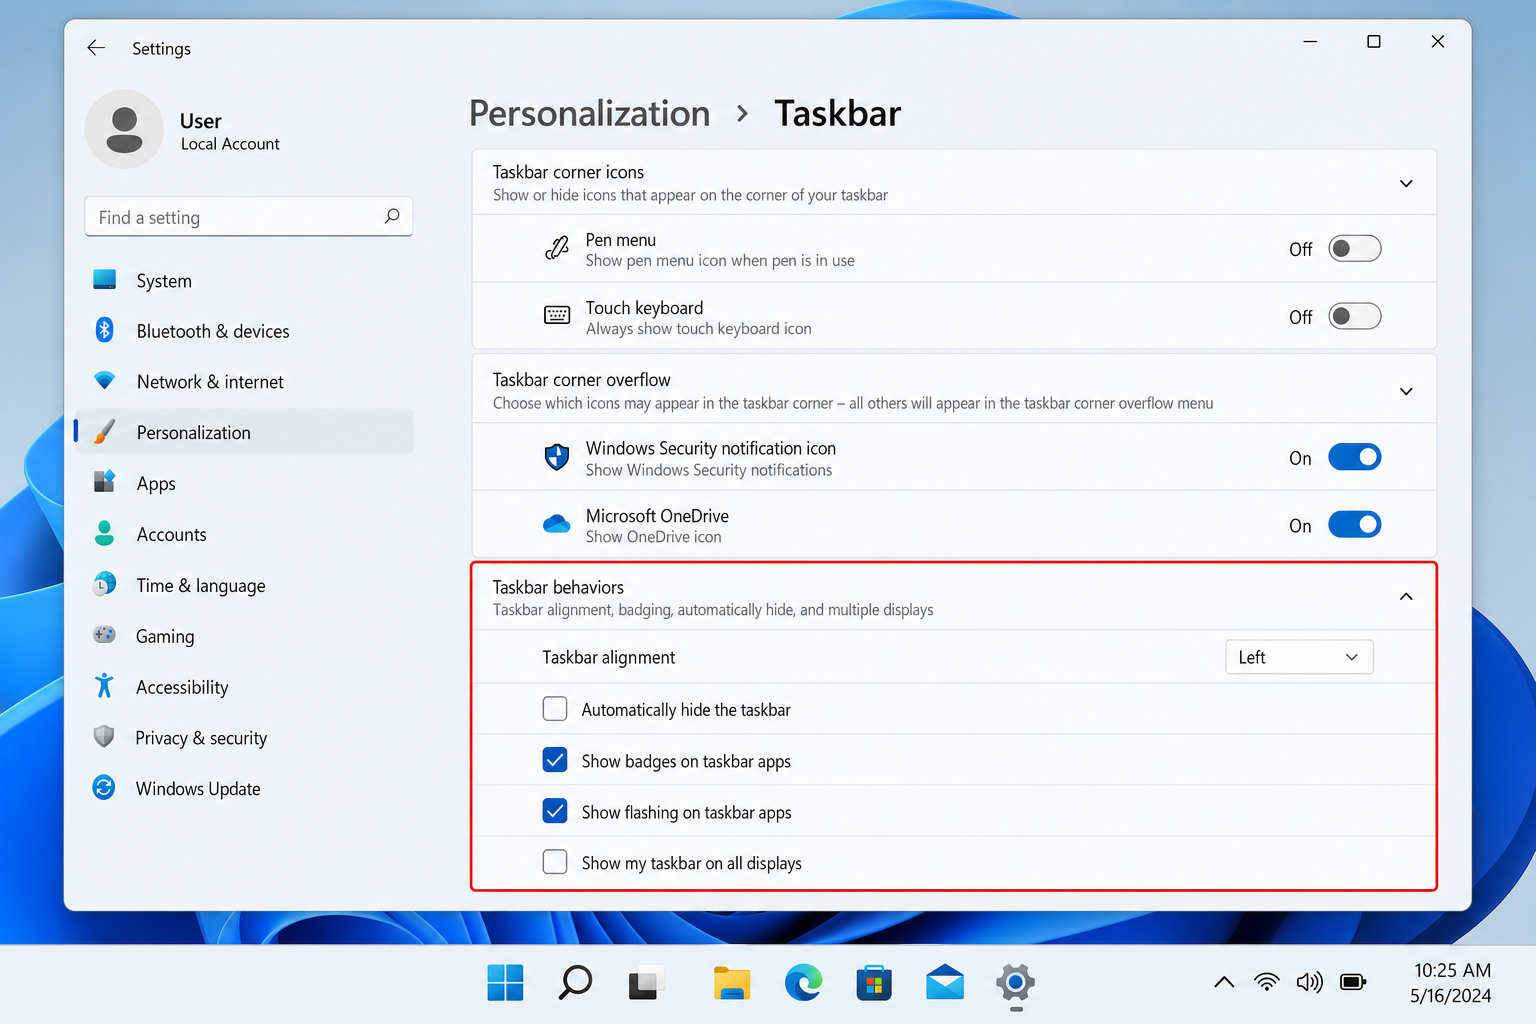
Task: Go to Windows Update category
Action: [x=244, y=789]
